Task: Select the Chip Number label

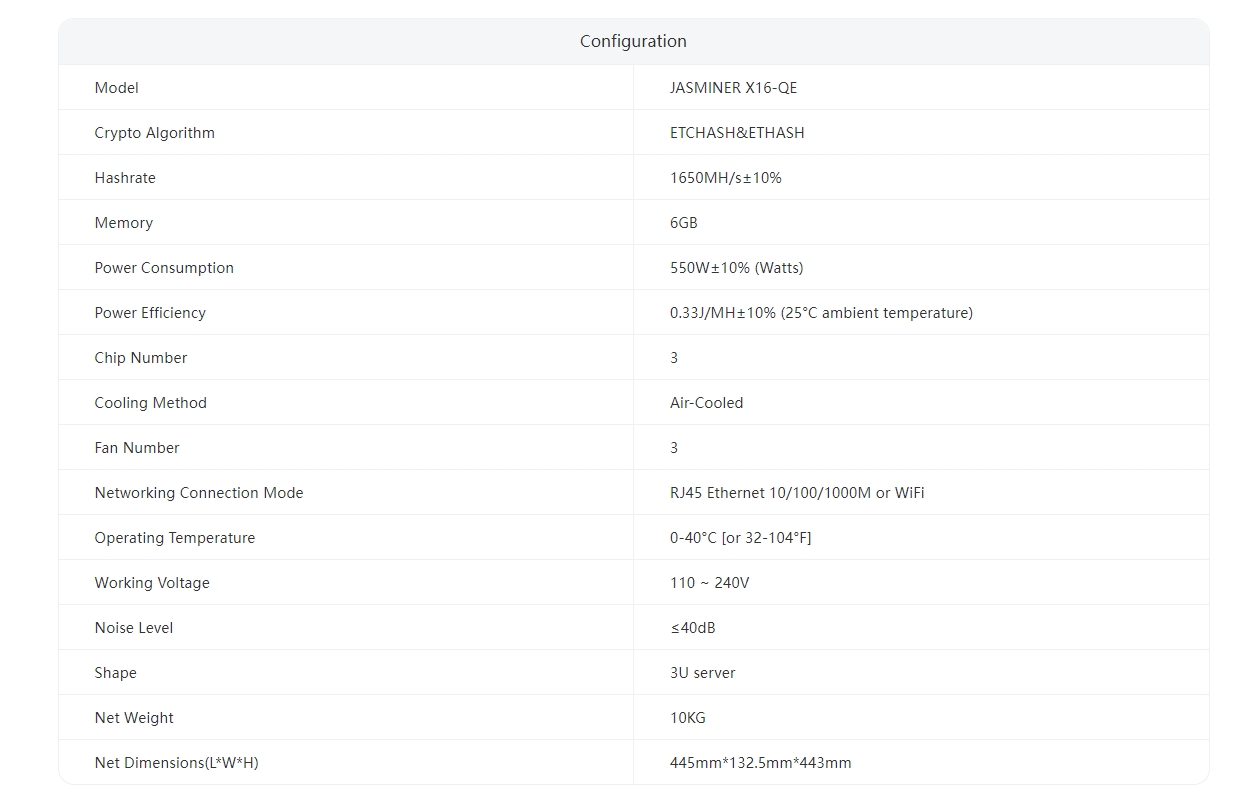Action: click(140, 358)
